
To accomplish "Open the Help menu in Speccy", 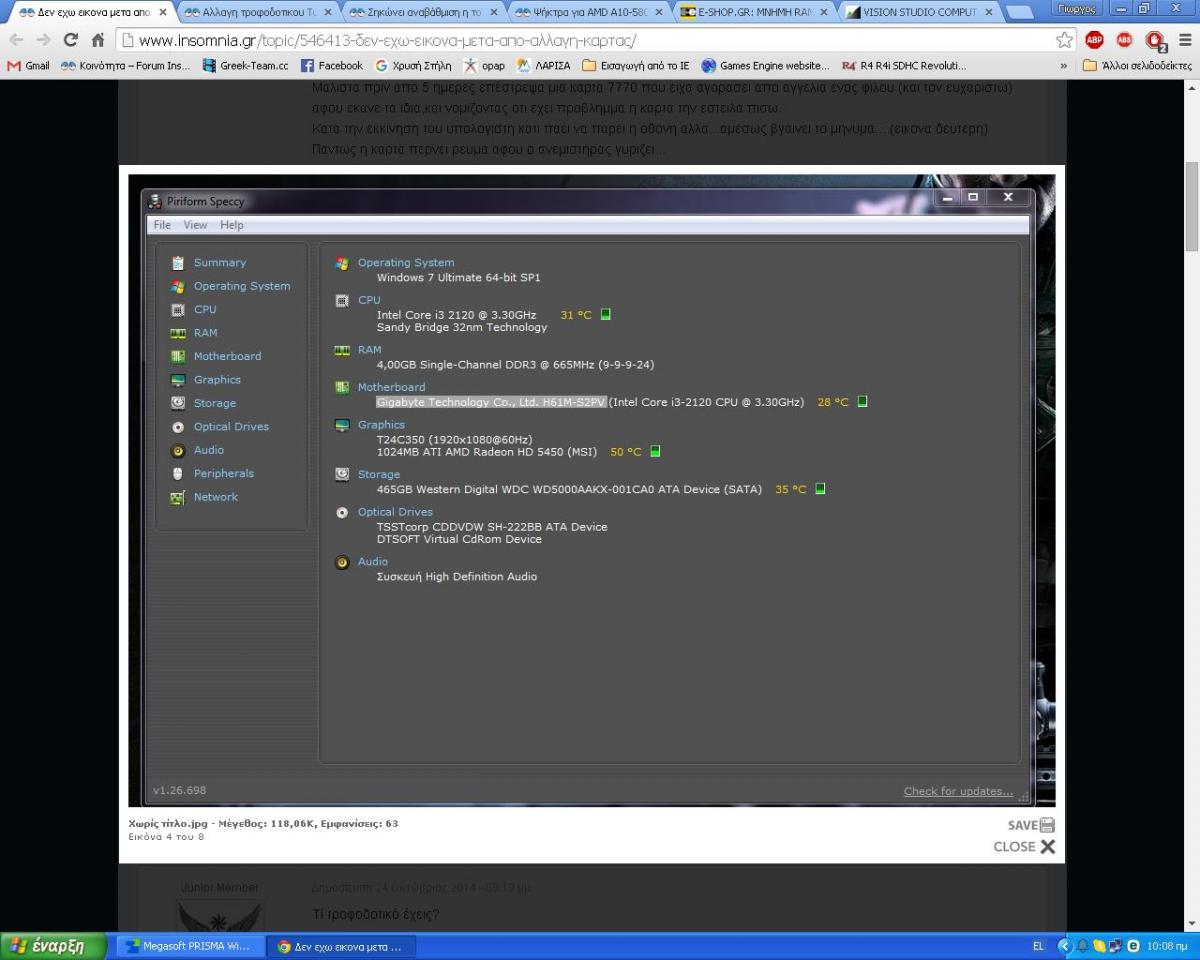I will (x=232, y=225).
